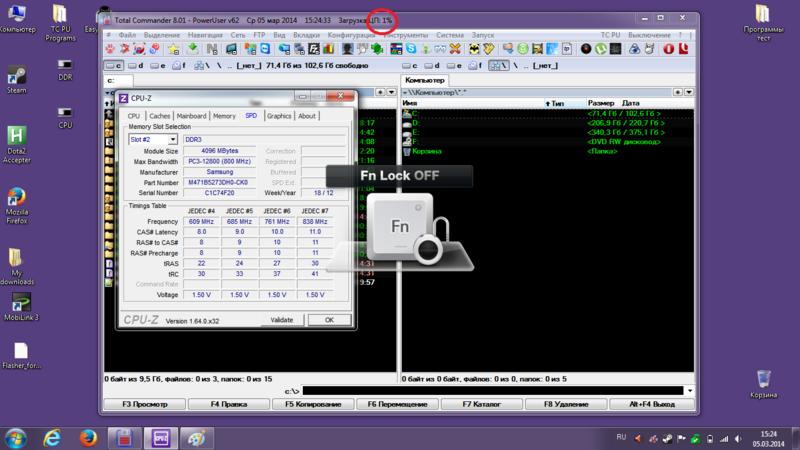Image resolution: width=800 pixels, height=450 pixels.
Task: Open the star favorites icon in Total Commander toolbar
Action: 173,49
